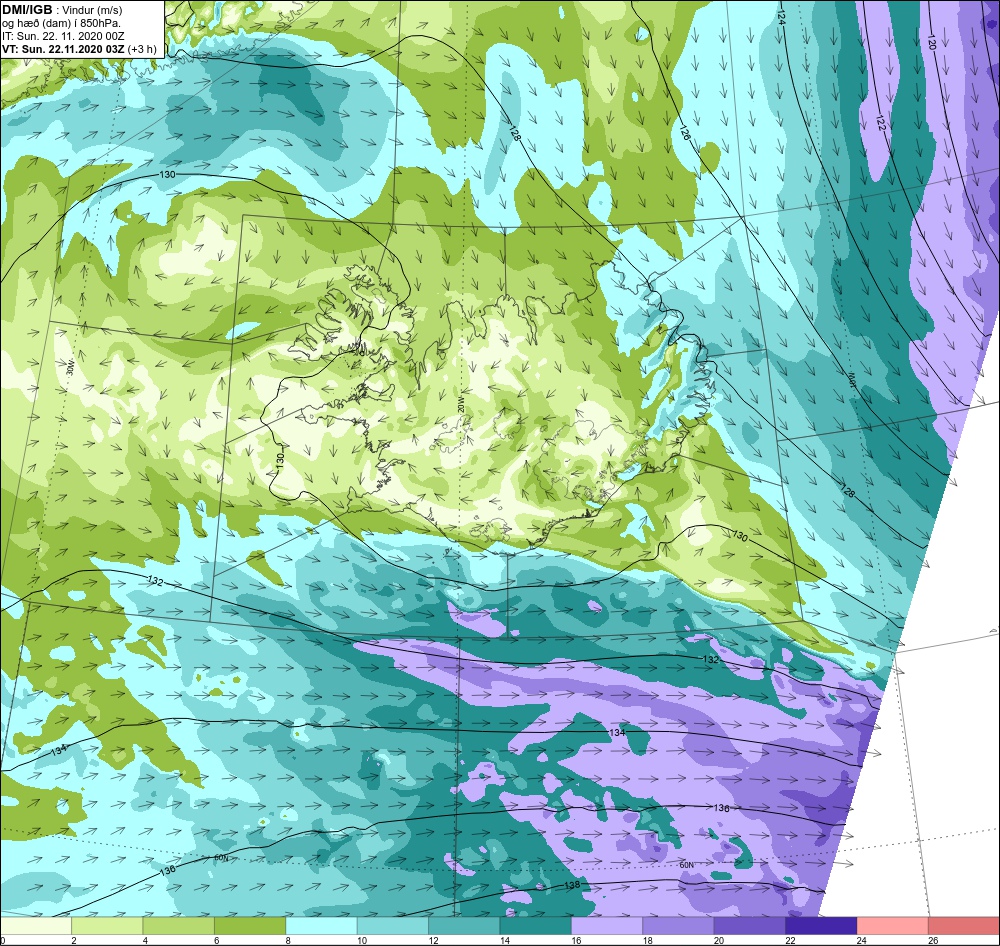Screen dimensions: 1000x946
Task: Click the "Vindur (m/s)" label
Action: pyautogui.click(x=93, y=10)
